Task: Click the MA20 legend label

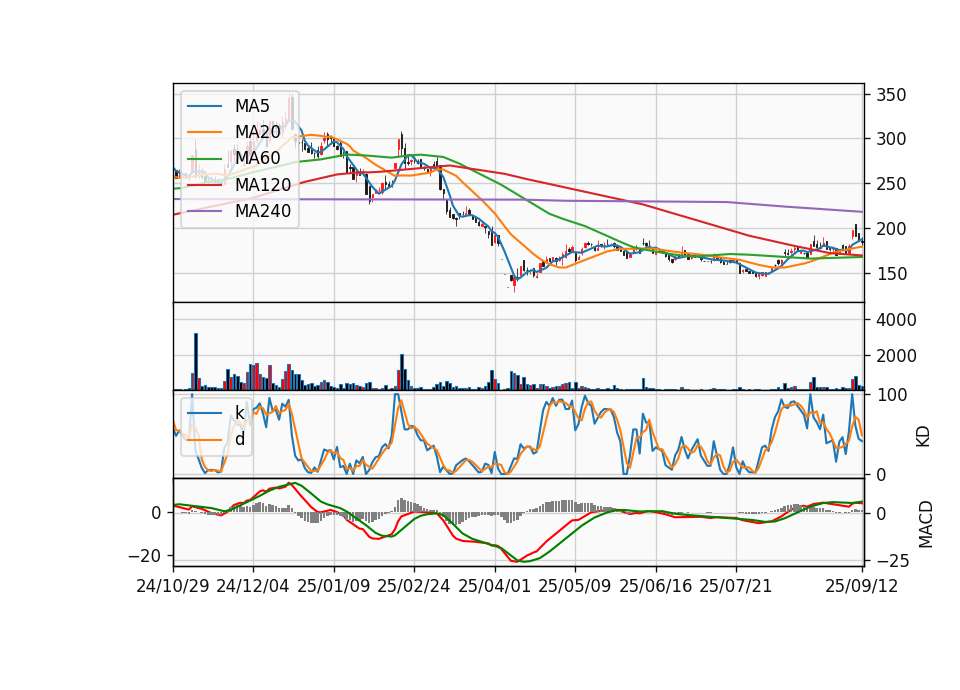Action: pos(257,132)
